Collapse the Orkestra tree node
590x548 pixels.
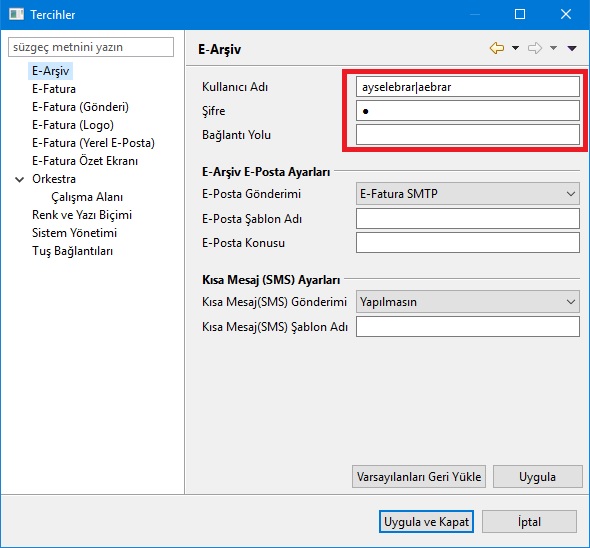[20, 179]
